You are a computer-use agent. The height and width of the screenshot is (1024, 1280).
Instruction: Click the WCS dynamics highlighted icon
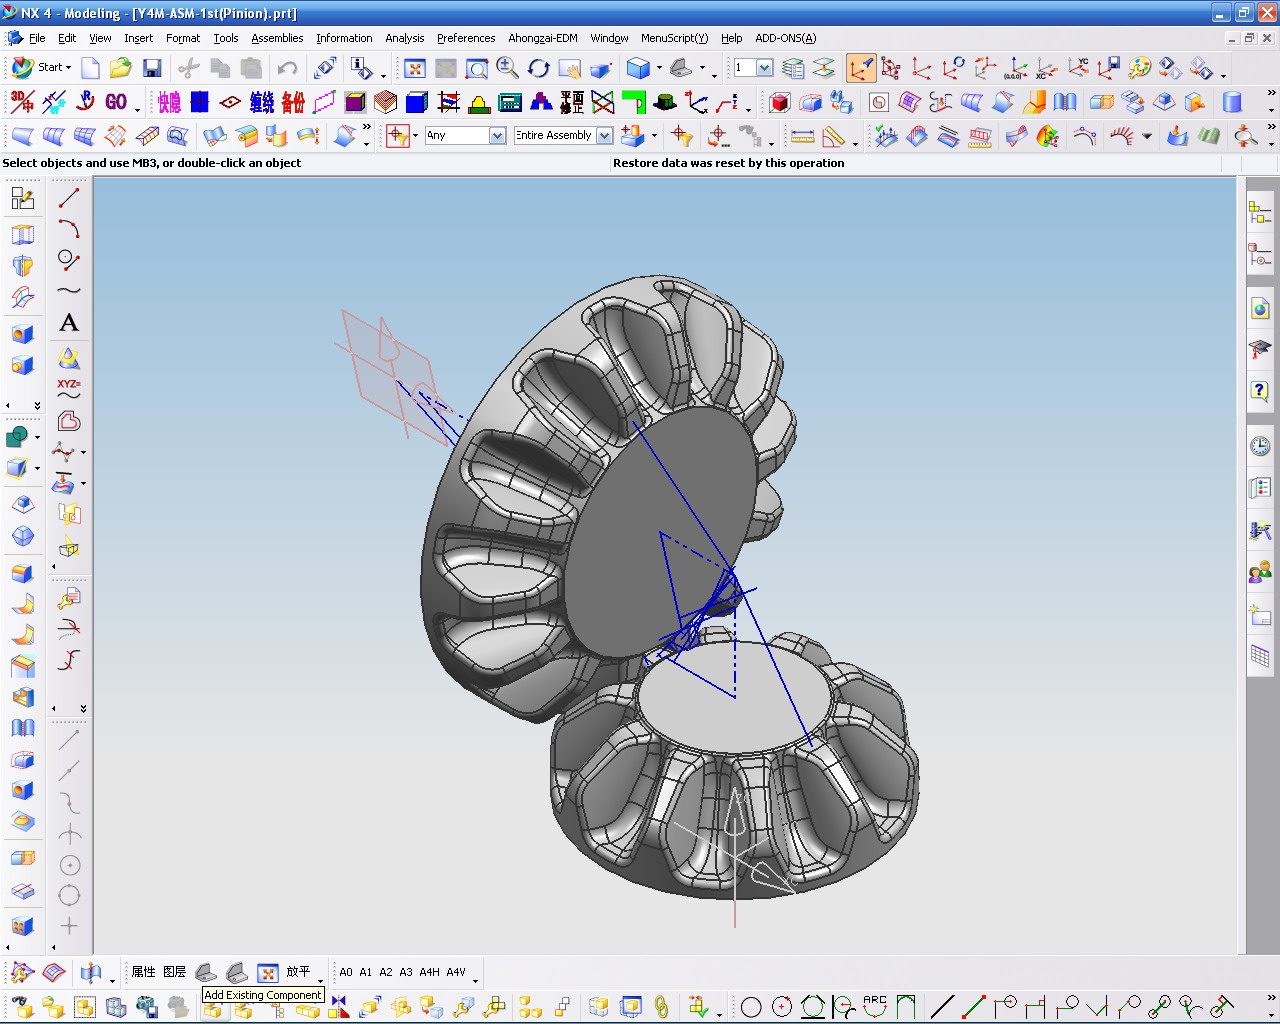pos(860,68)
